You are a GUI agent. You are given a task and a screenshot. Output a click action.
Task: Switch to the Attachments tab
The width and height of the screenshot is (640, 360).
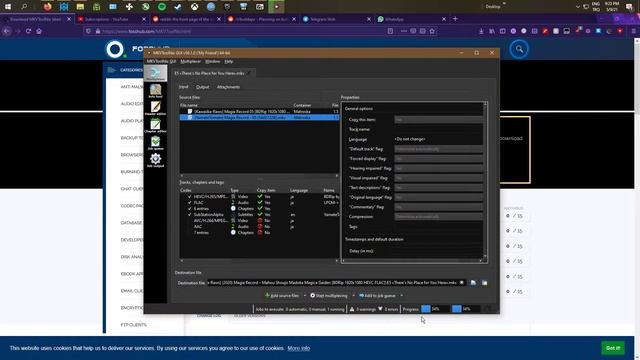pos(228,87)
